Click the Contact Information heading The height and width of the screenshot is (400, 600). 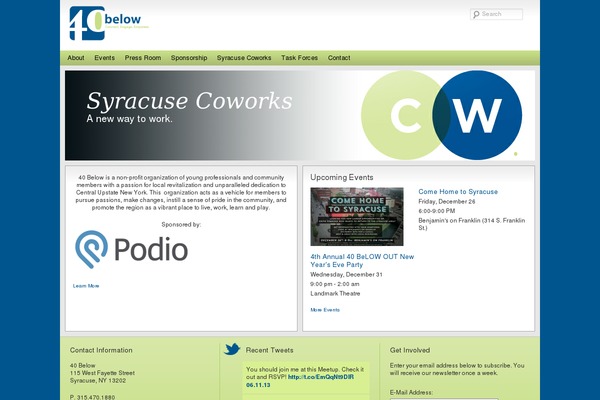(101, 350)
